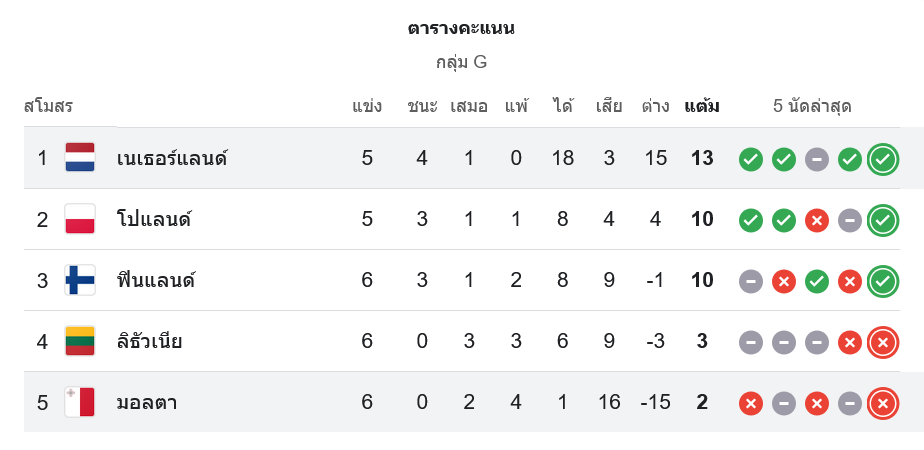The height and width of the screenshot is (450, 924).
Task: Open team เนเธอร์แลนด์ link
Action: [172, 158]
